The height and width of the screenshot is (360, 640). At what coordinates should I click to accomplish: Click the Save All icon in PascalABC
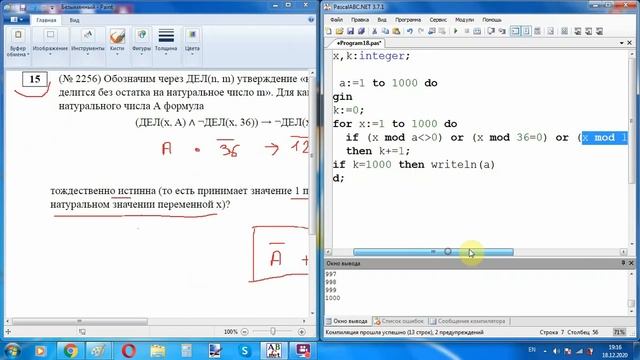click(361, 31)
